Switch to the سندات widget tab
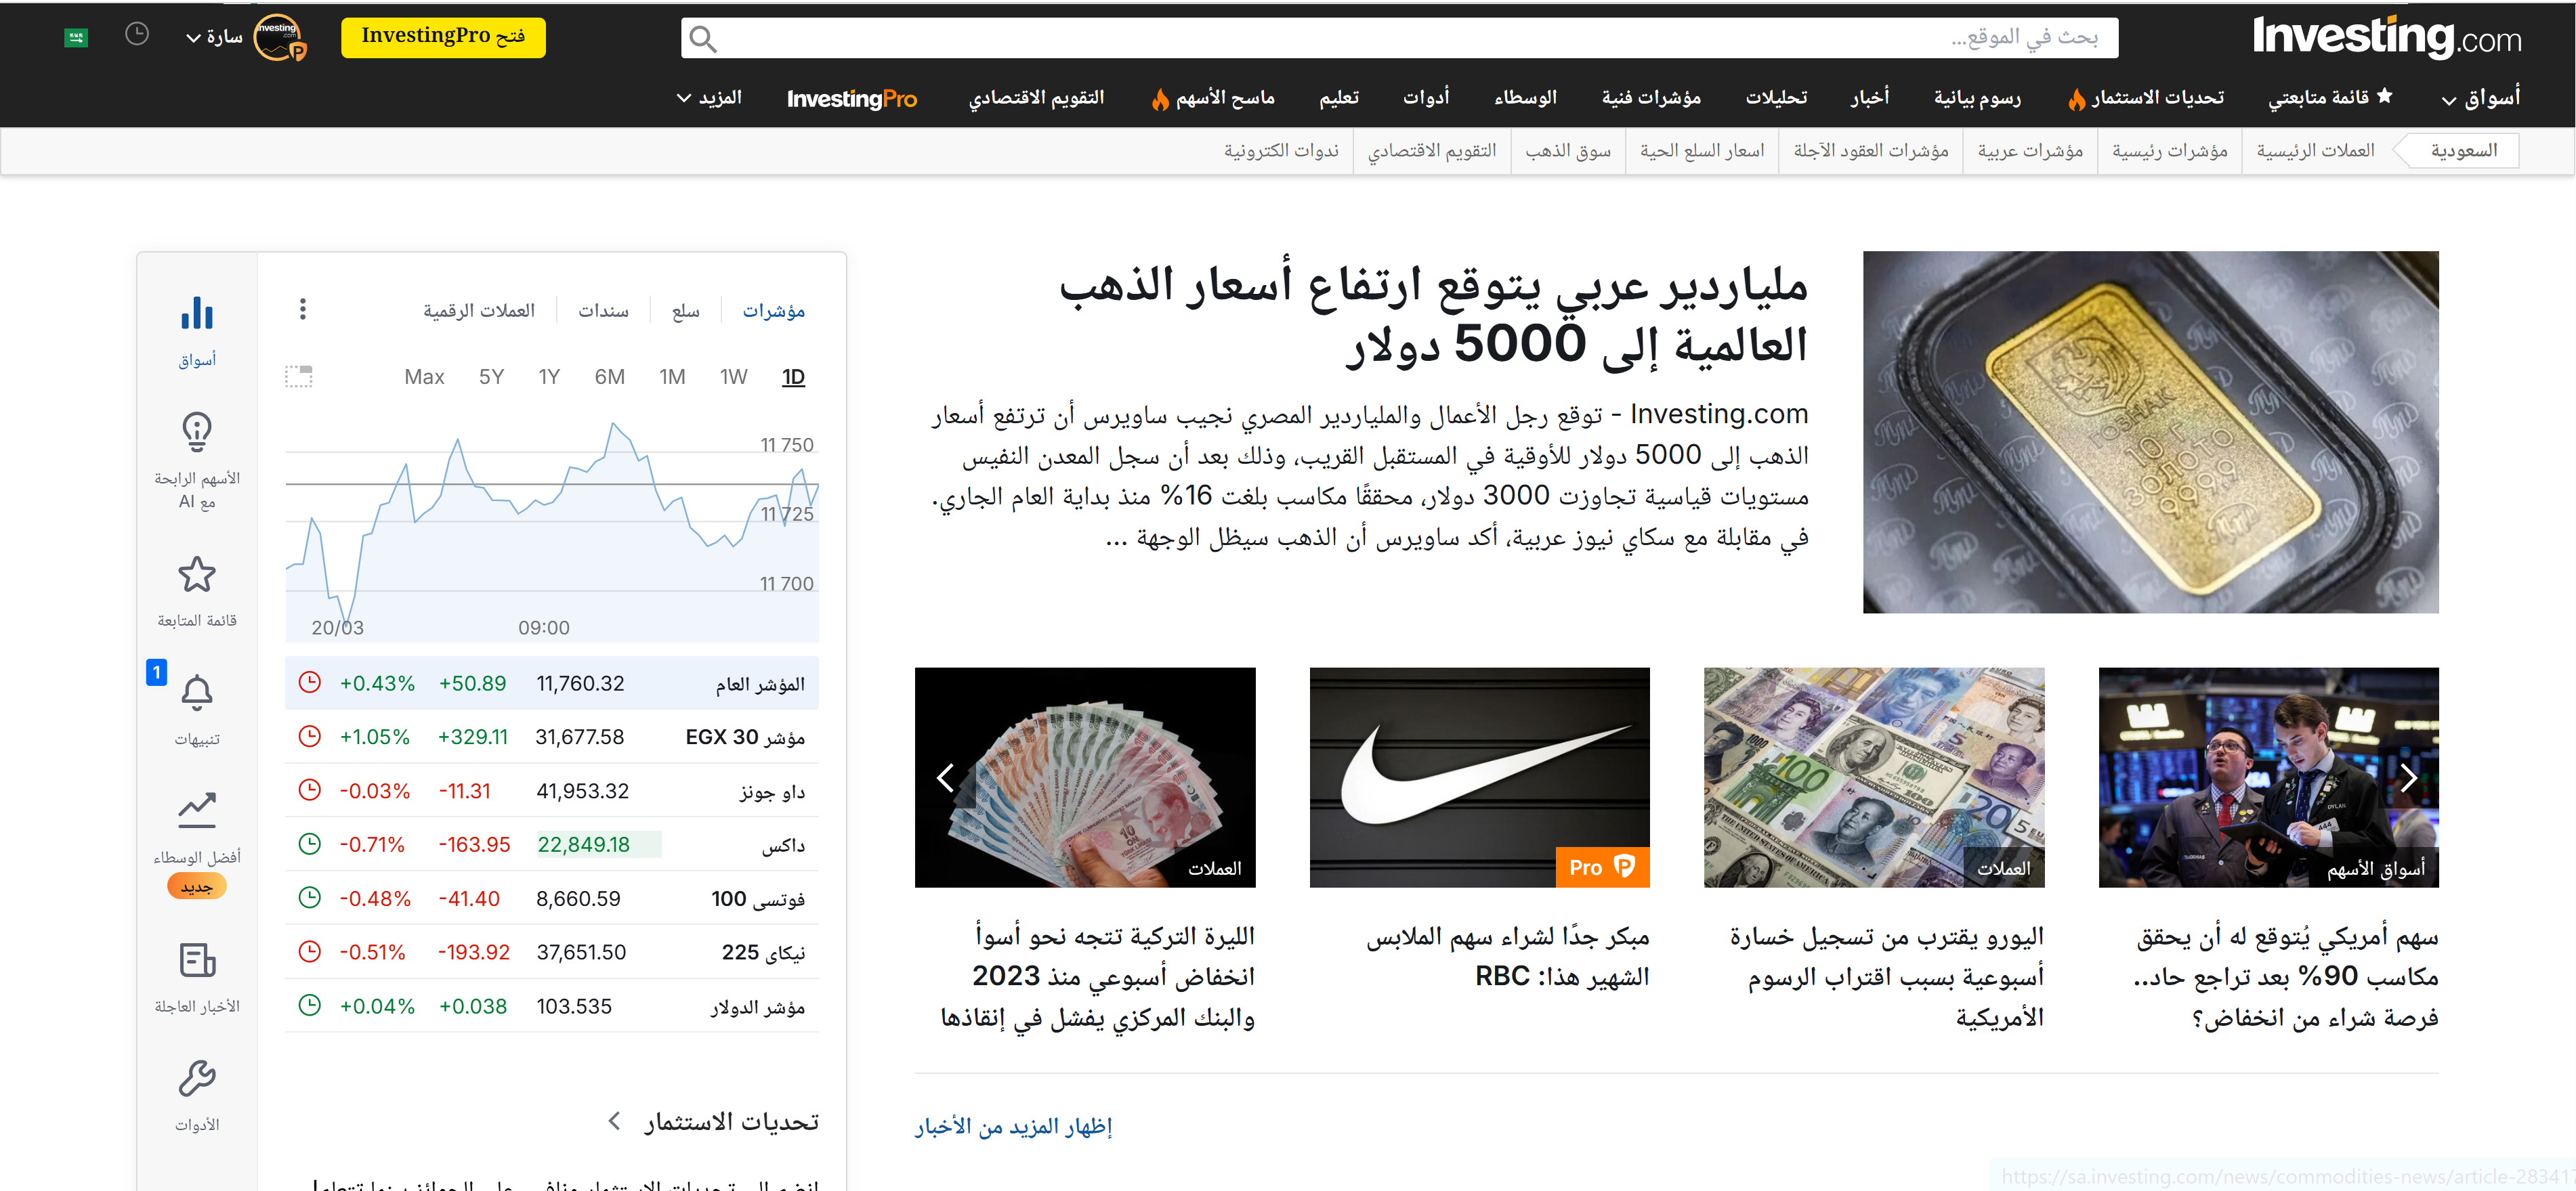The height and width of the screenshot is (1191, 2576). tap(603, 311)
